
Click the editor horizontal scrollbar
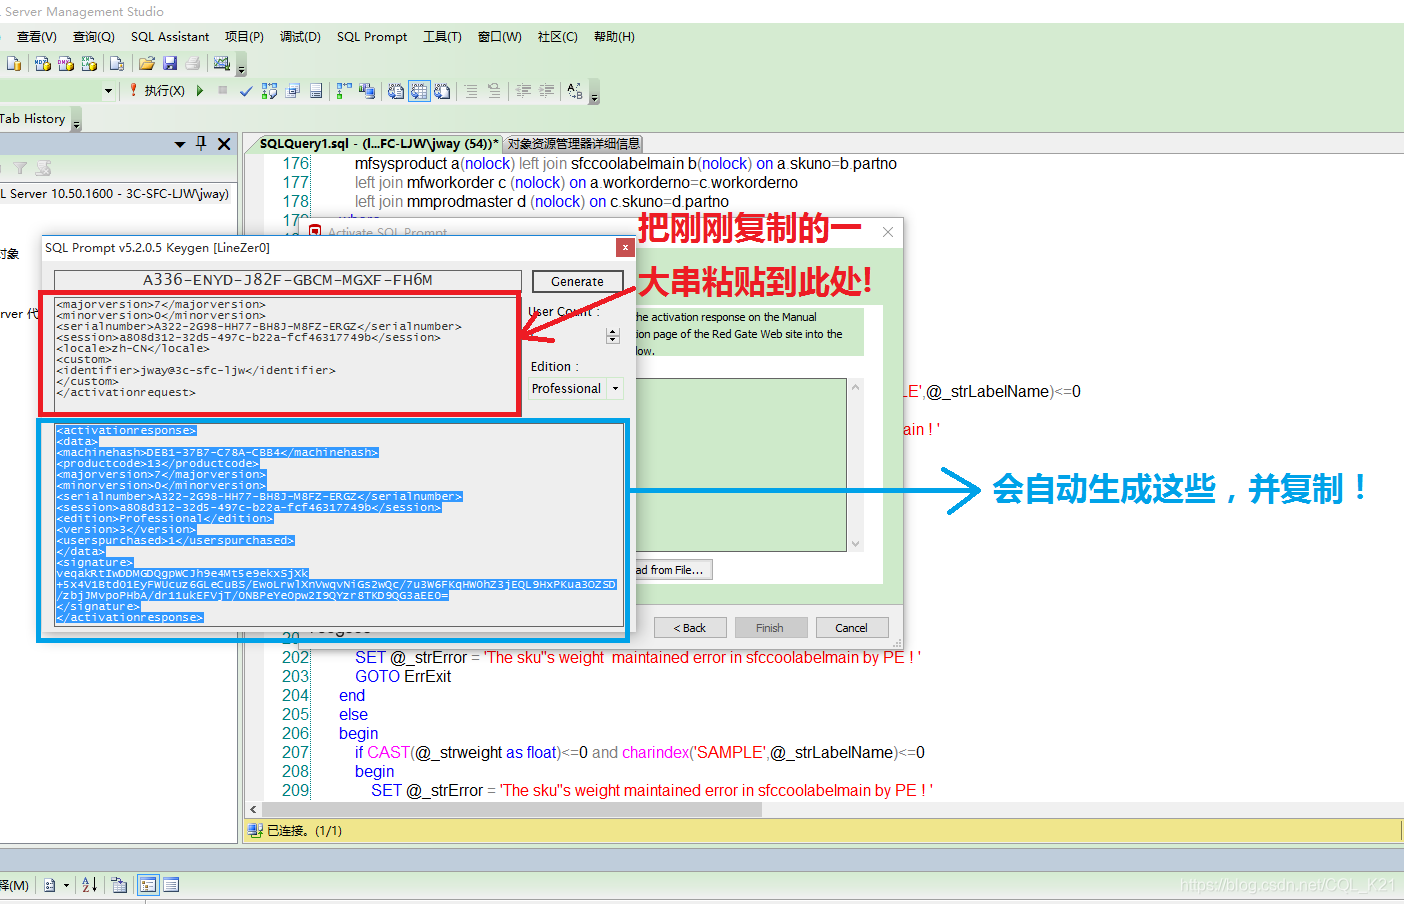tap(510, 809)
